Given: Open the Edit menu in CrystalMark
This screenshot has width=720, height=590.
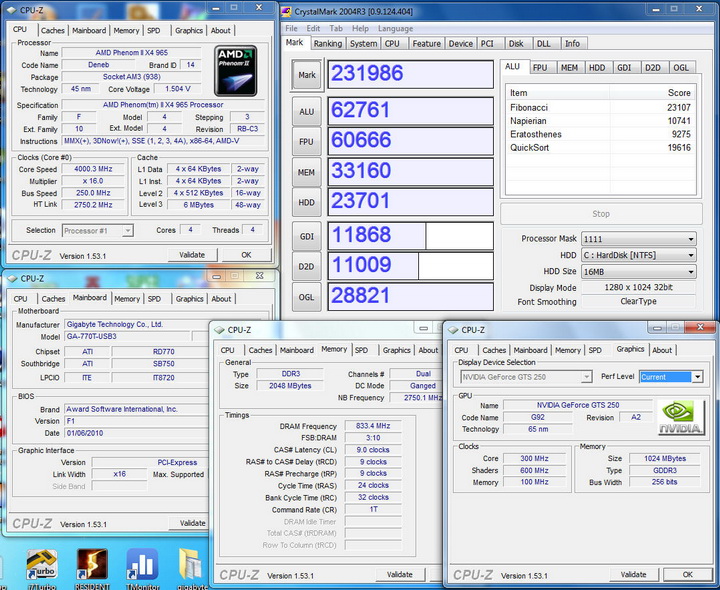Looking at the screenshot, I should coord(313,28).
